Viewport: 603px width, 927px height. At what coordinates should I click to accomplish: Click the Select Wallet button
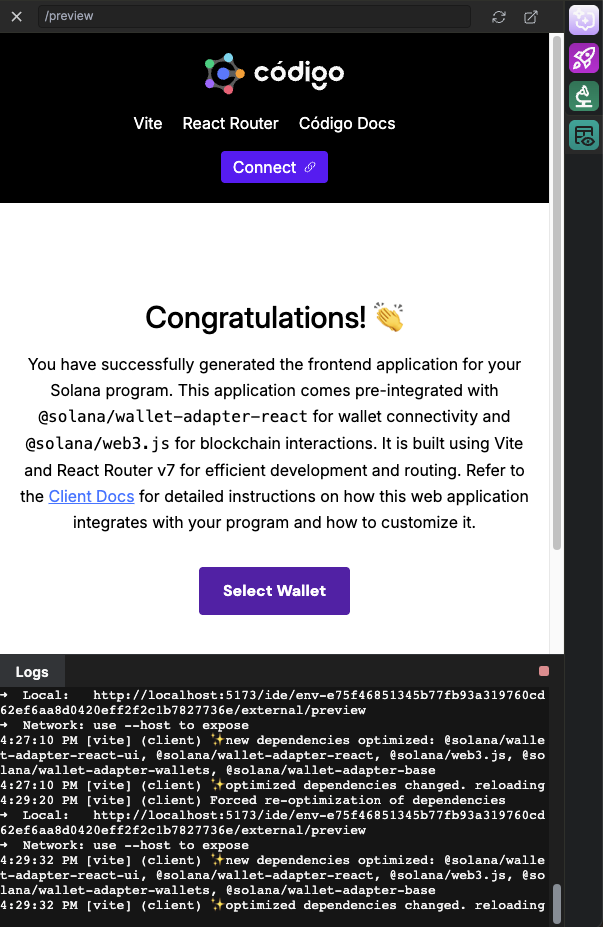click(274, 591)
